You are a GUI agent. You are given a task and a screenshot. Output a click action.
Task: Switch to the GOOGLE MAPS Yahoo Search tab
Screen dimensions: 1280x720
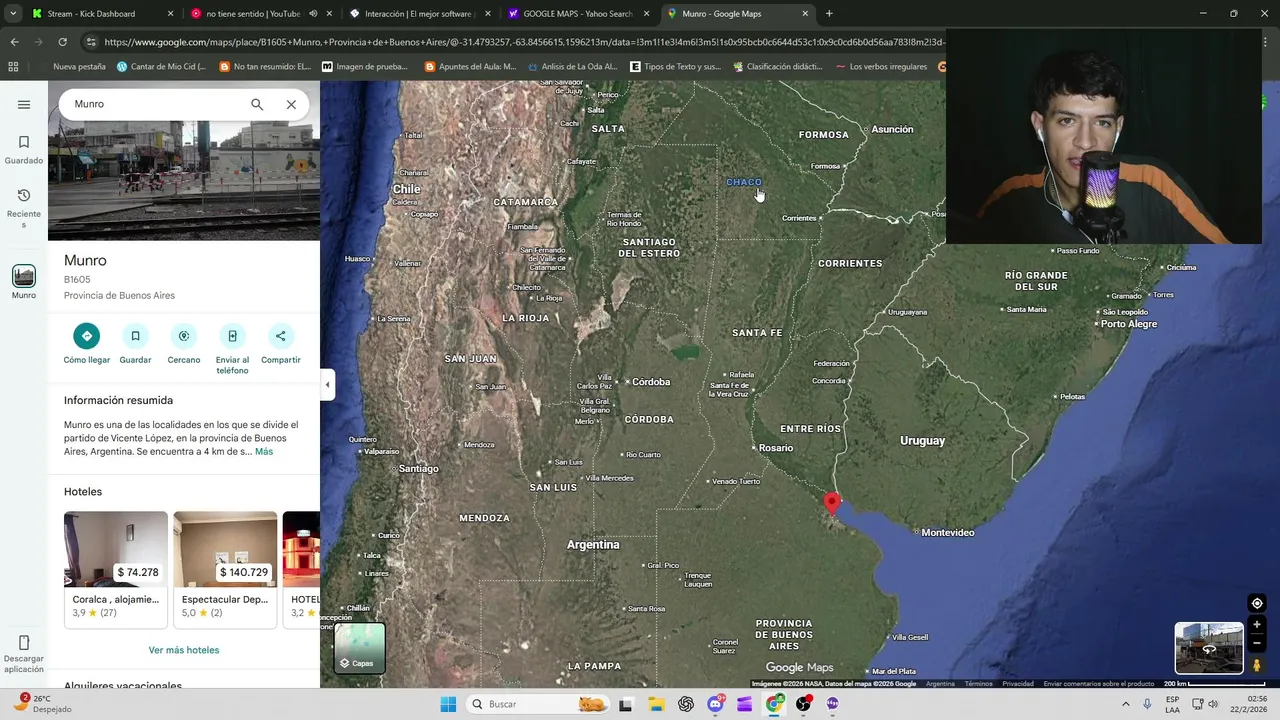pyautogui.click(x=577, y=14)
